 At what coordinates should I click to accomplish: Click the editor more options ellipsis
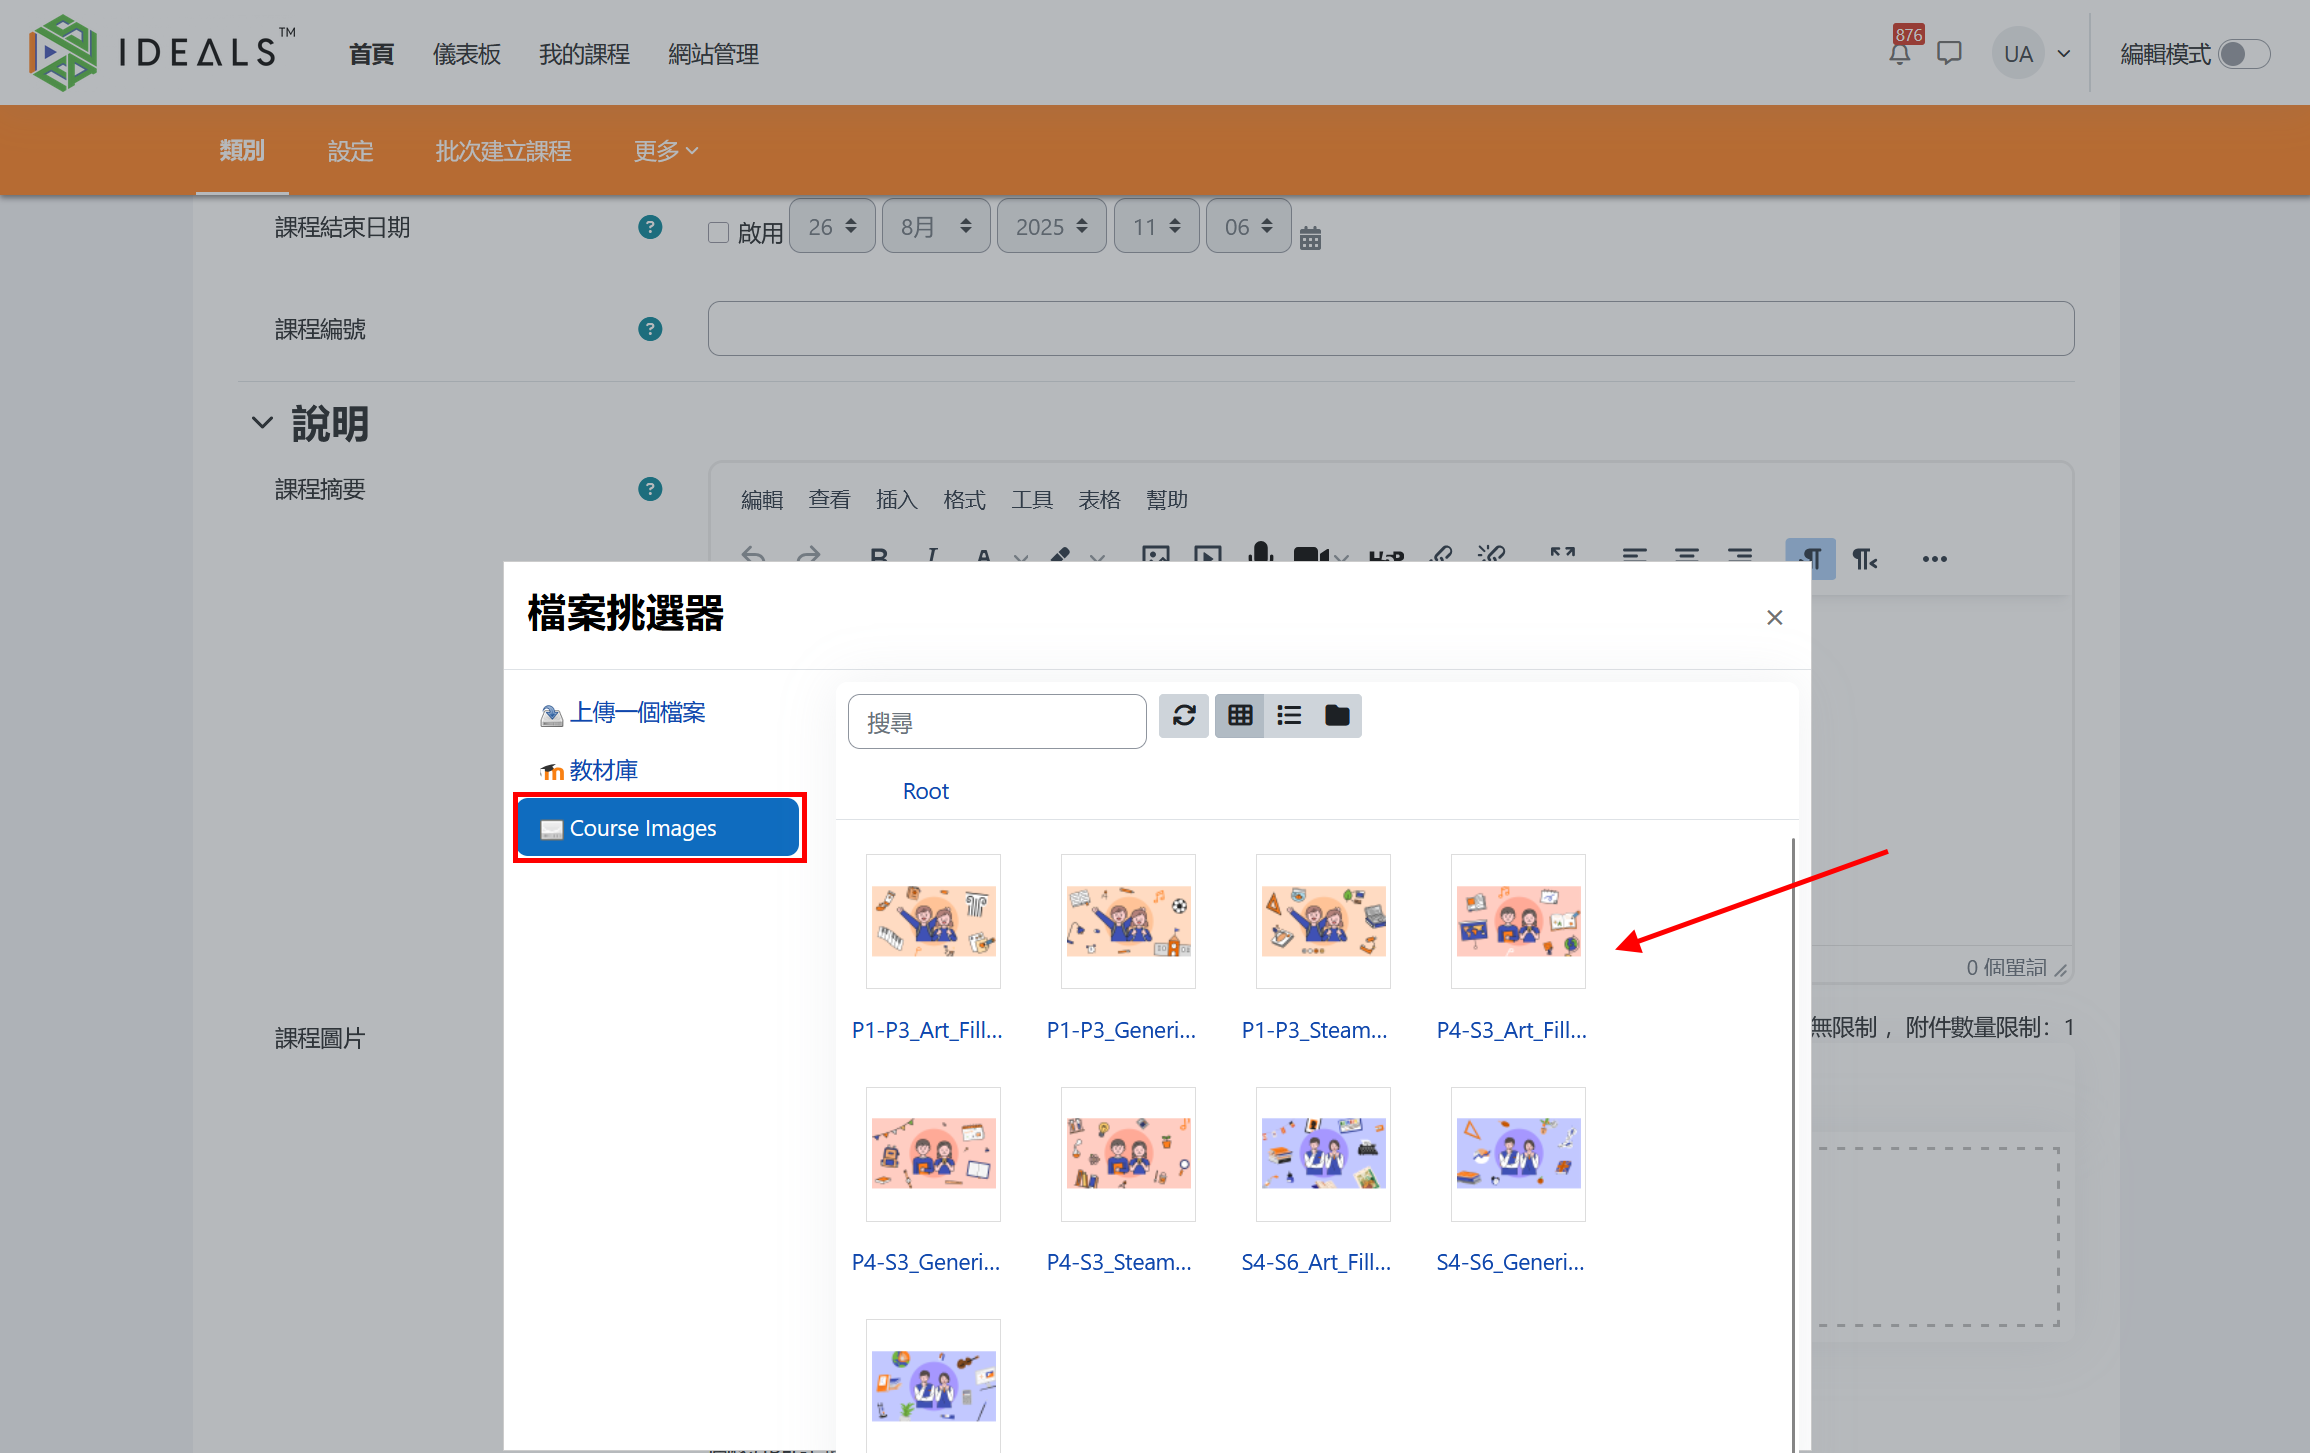click(1934, 559)
